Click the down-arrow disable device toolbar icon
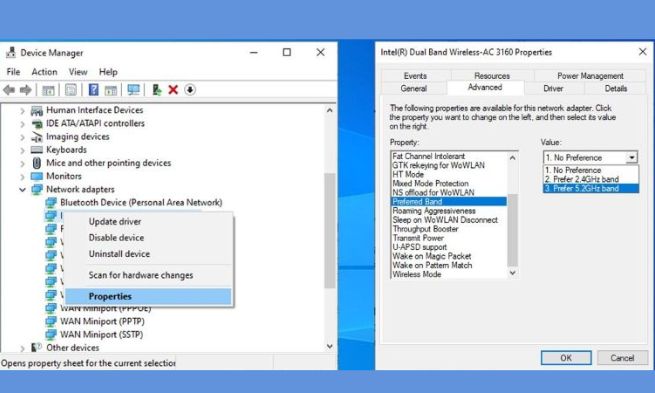 pyautogui.click(x=190, y=90)
